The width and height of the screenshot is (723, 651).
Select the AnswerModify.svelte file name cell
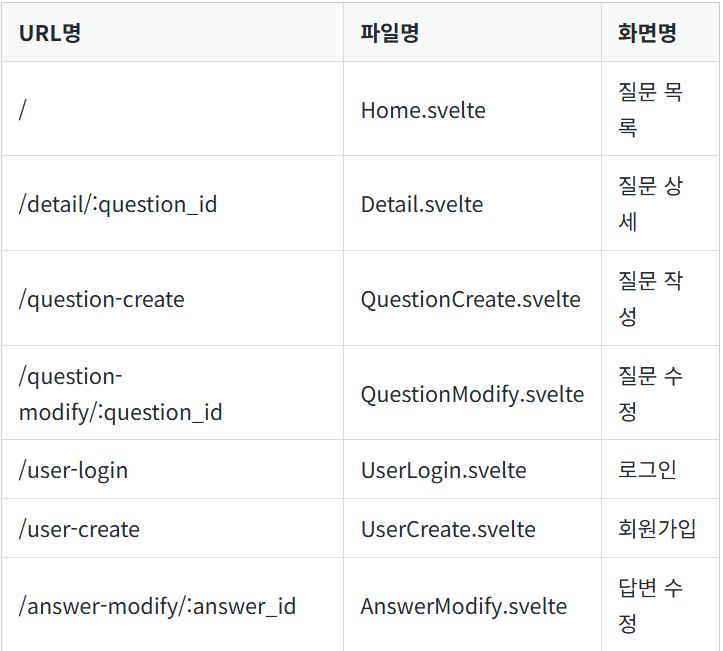(464, 606)
